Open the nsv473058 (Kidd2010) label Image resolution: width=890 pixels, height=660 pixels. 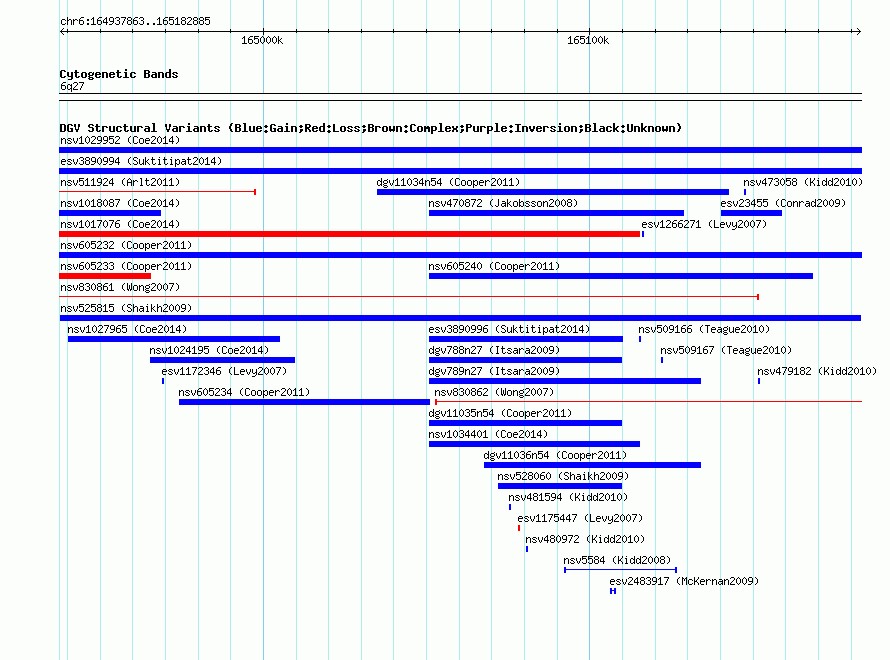(x=803, y=182)
